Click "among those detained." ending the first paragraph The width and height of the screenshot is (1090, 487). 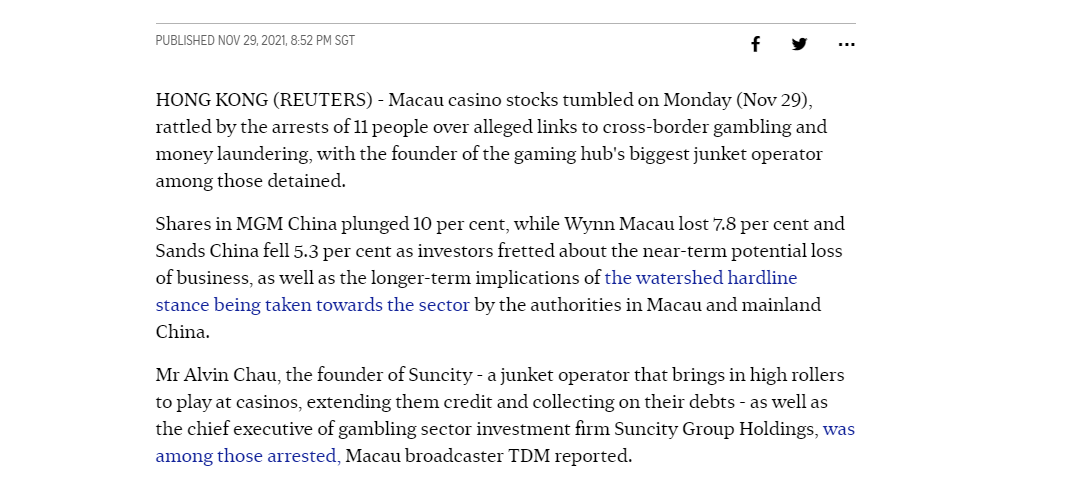[x=250, y=181]
